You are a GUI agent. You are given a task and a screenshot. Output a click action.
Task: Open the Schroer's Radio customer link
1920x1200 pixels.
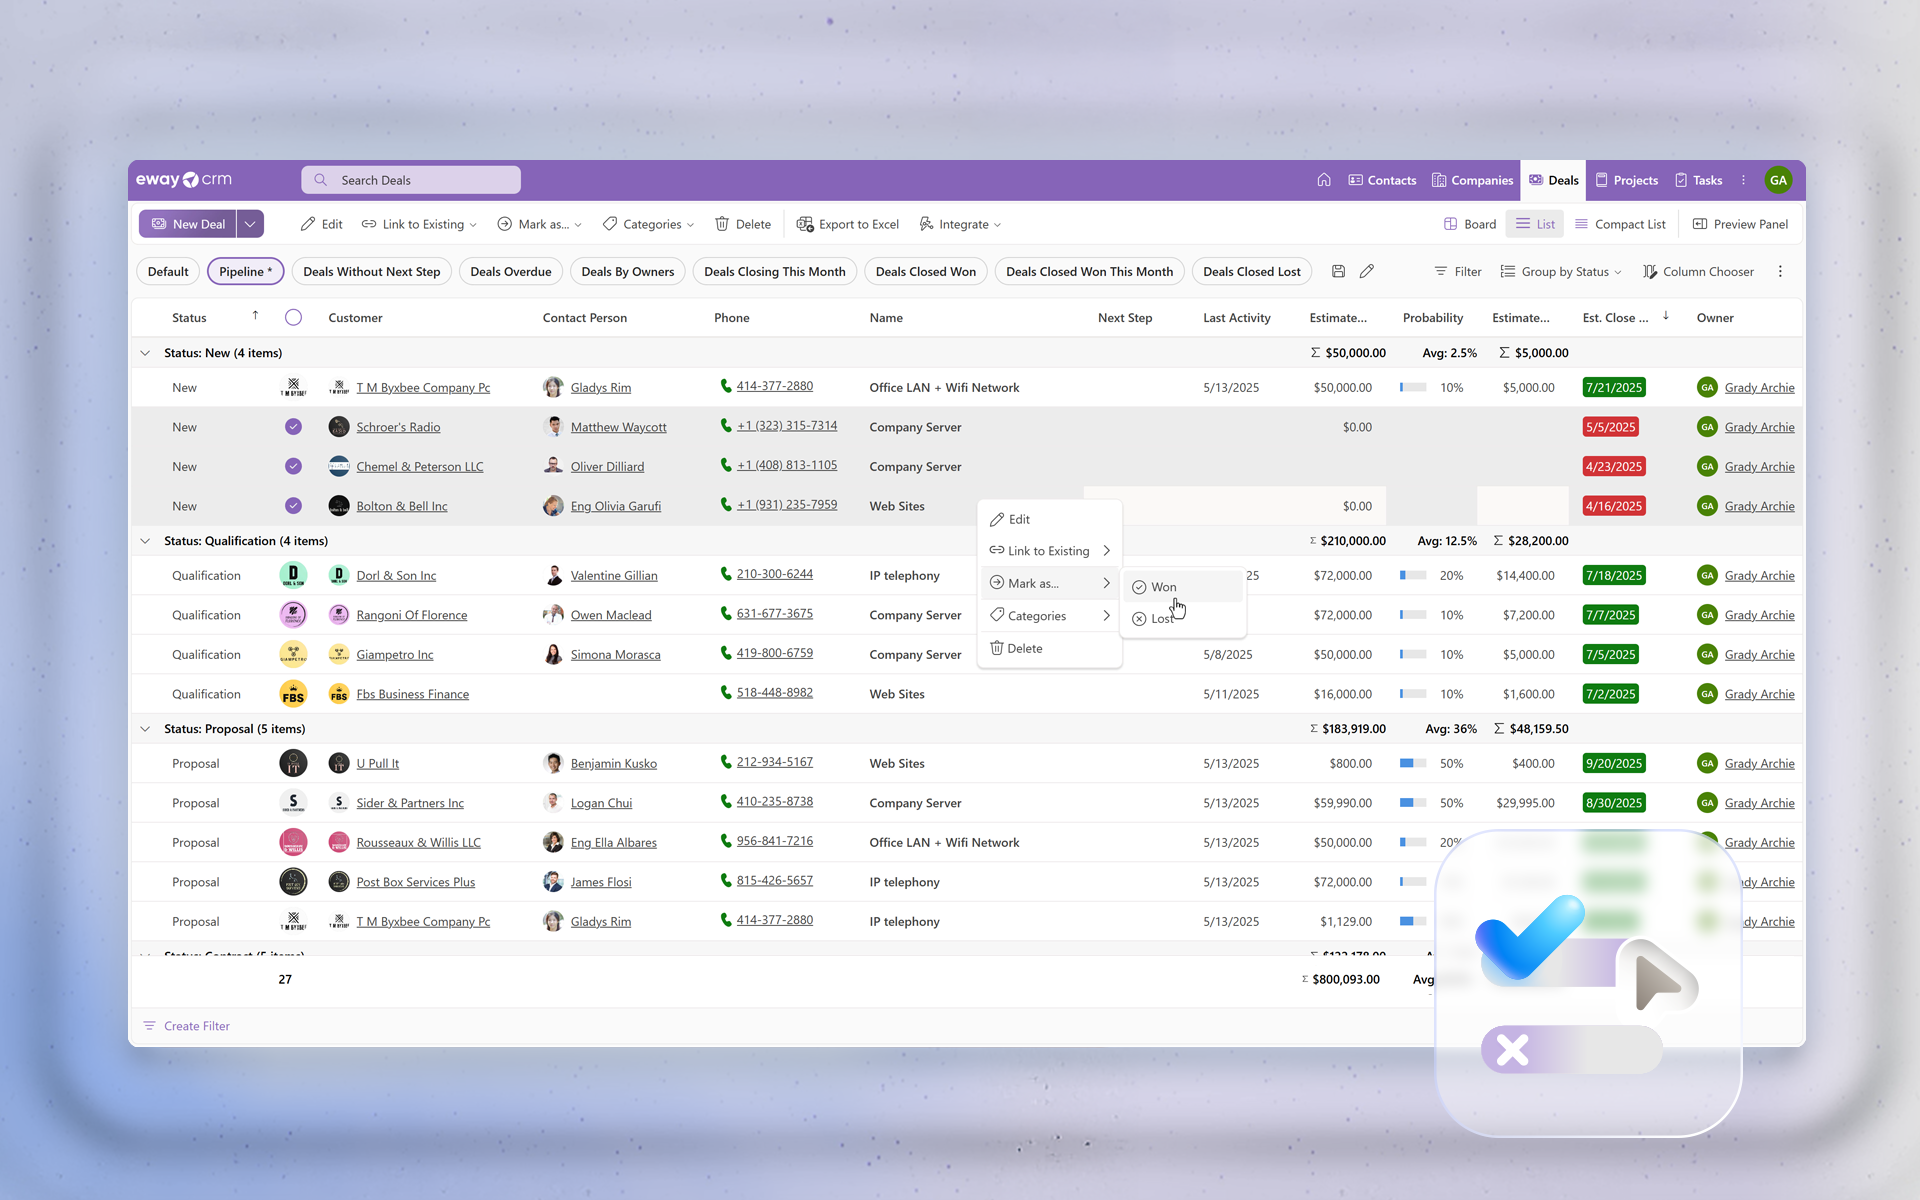tap(398, 427)
